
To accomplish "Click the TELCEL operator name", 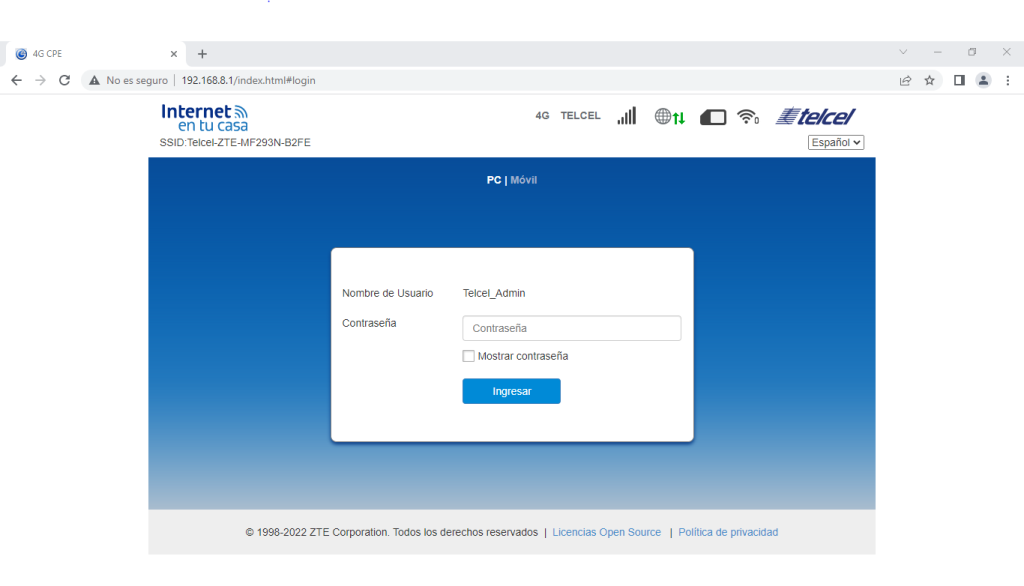I will (x=580, y=116).
